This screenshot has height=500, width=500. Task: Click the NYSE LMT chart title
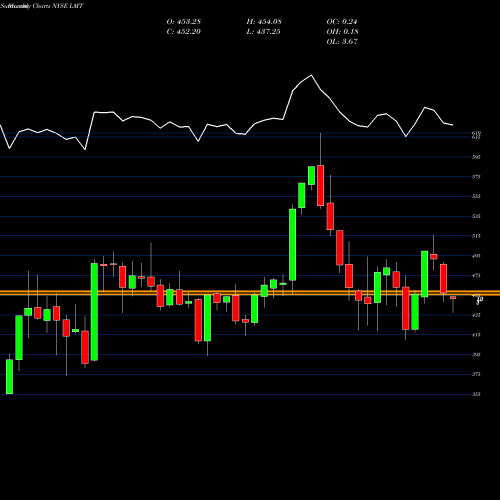coord(42,6)
